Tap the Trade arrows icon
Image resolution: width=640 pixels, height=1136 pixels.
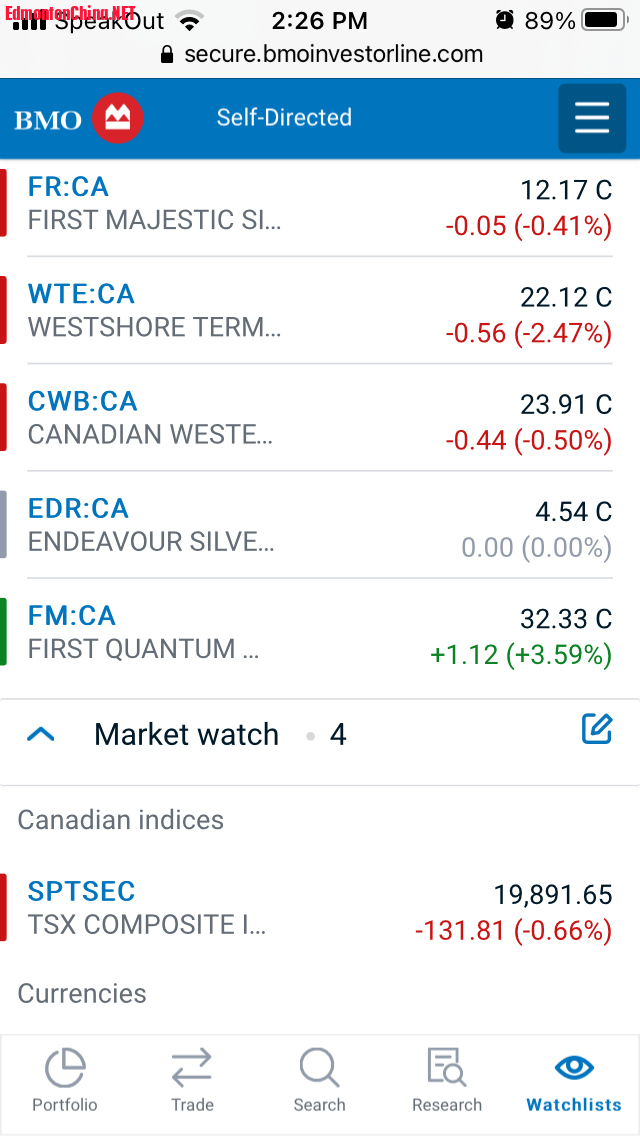pos(192,1068)
